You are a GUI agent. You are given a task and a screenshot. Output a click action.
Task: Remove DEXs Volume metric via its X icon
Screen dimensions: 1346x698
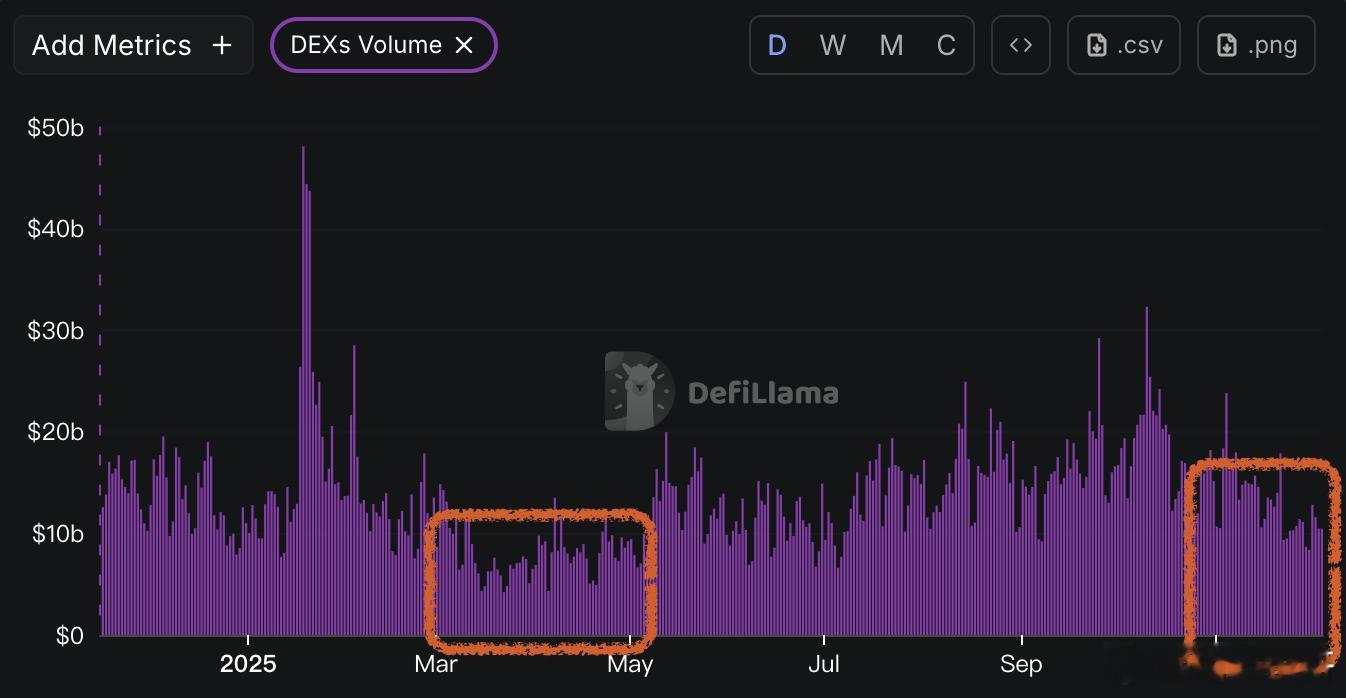click(464, 45)
